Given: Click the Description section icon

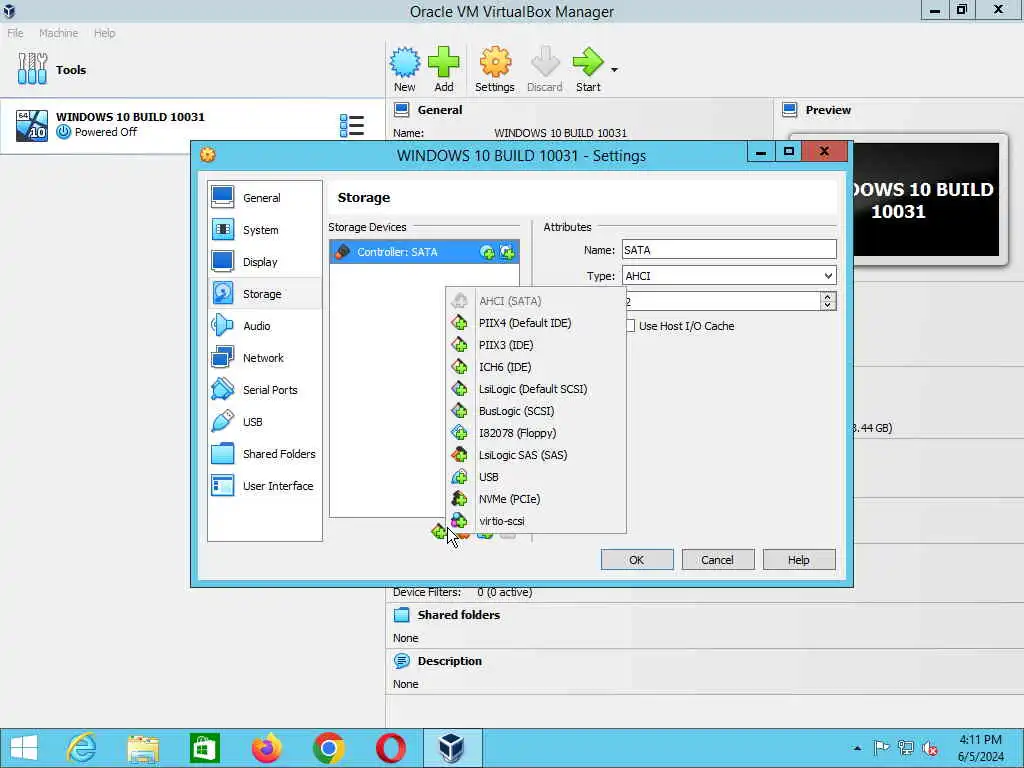Looking at the screenshot, I should pyautogui.click(x=402, y=661).
